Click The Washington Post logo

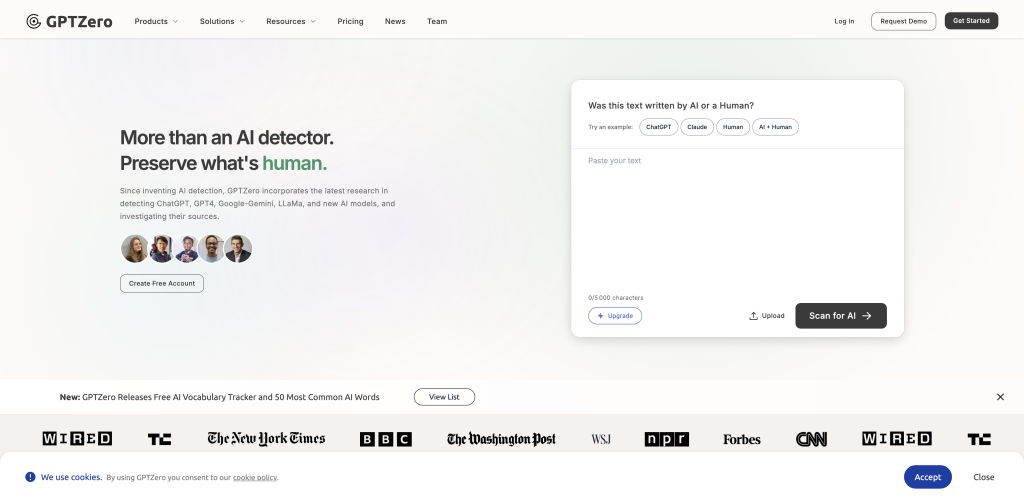[501, 439]
